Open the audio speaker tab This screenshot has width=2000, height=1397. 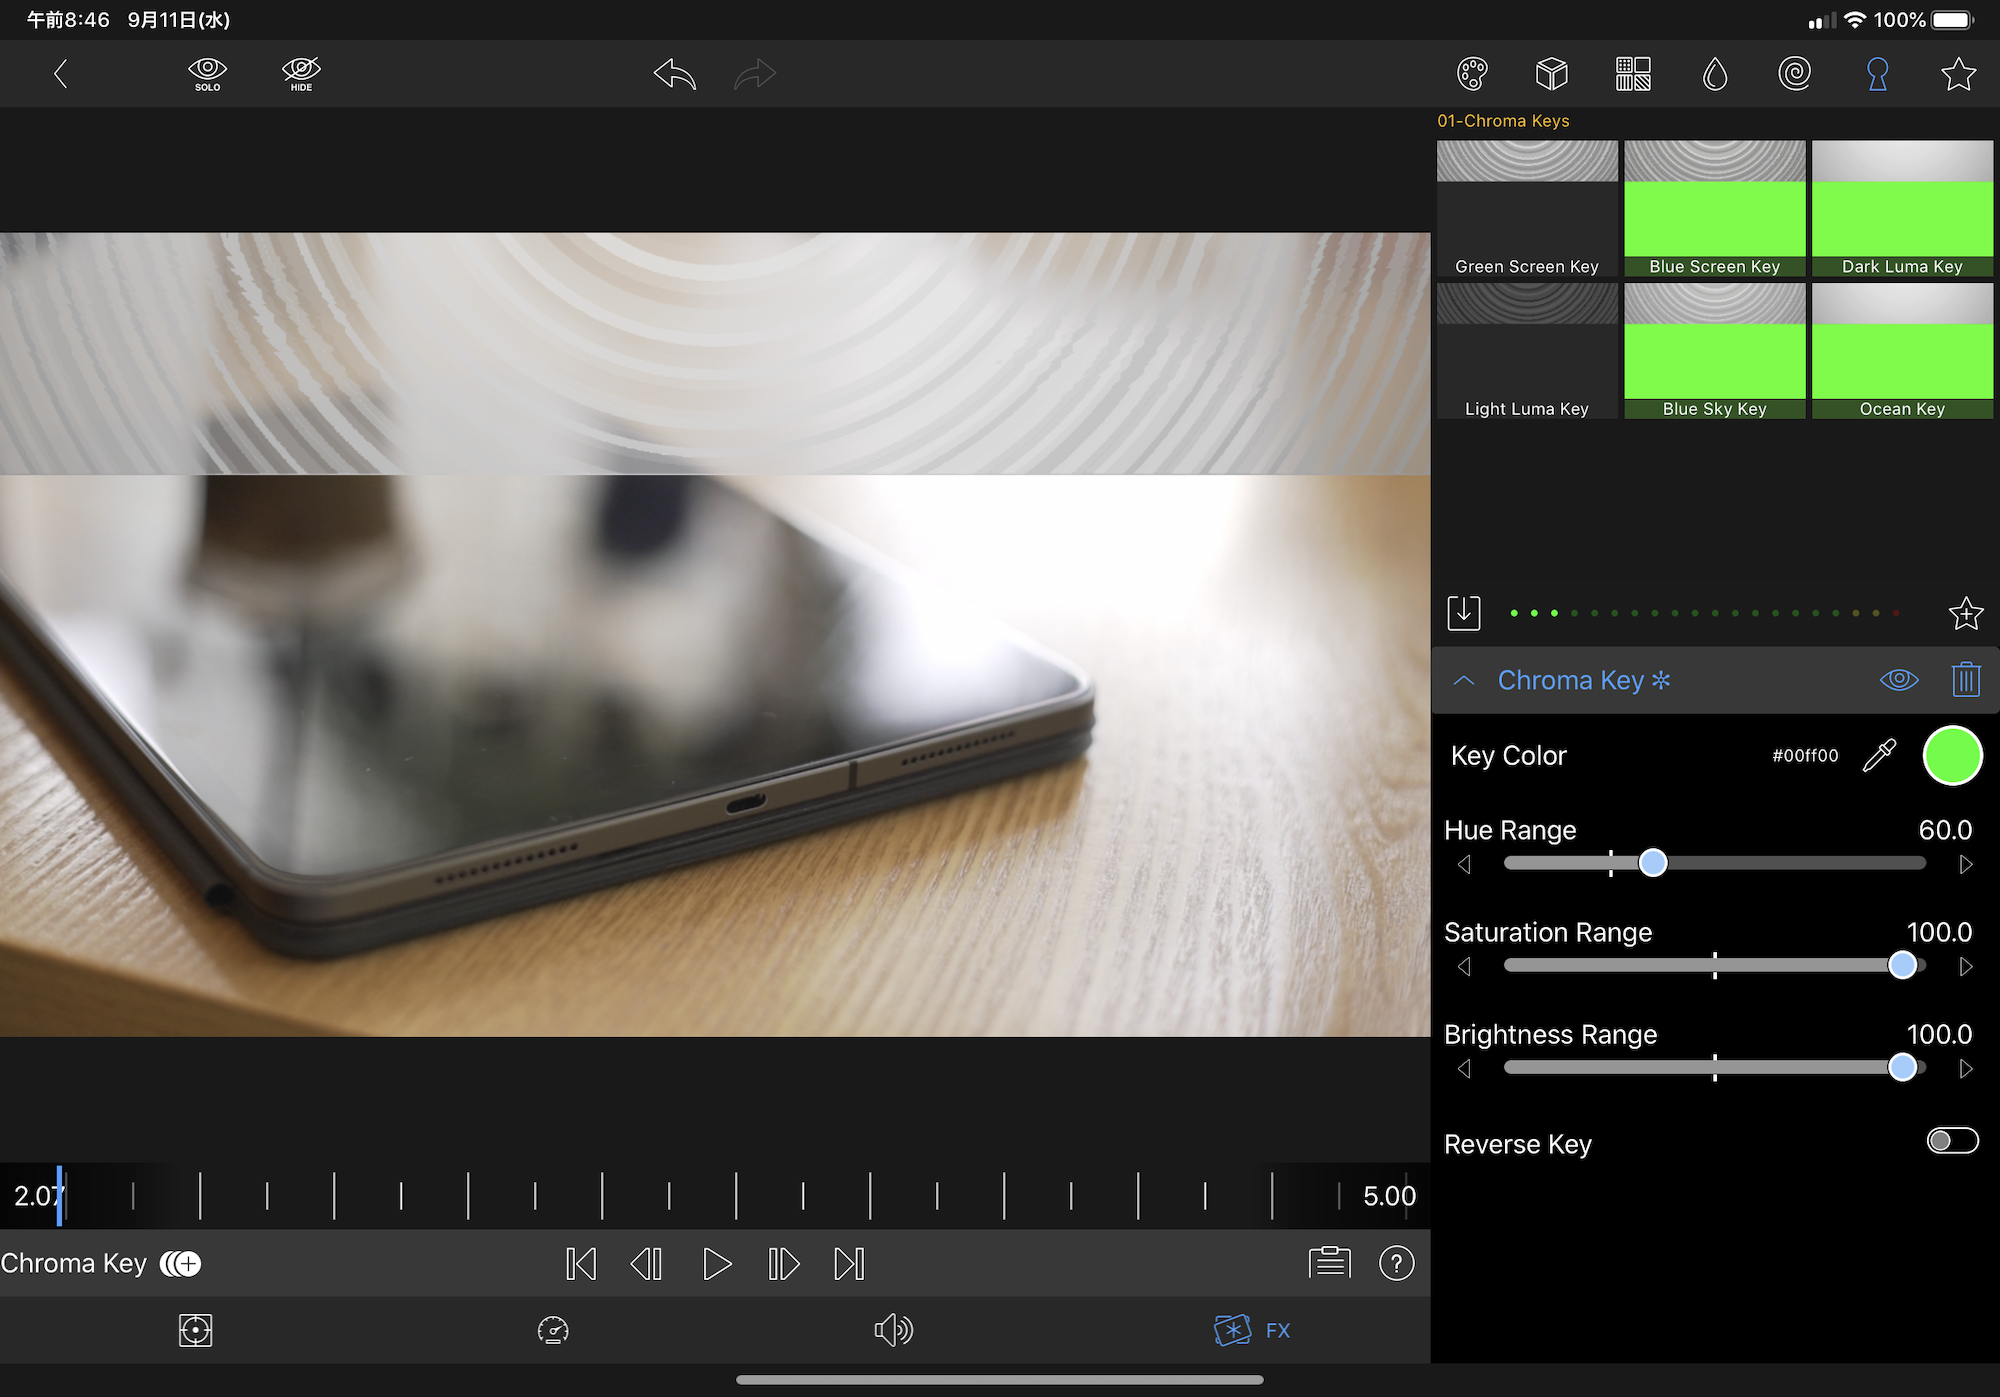tap(893, 1330)
